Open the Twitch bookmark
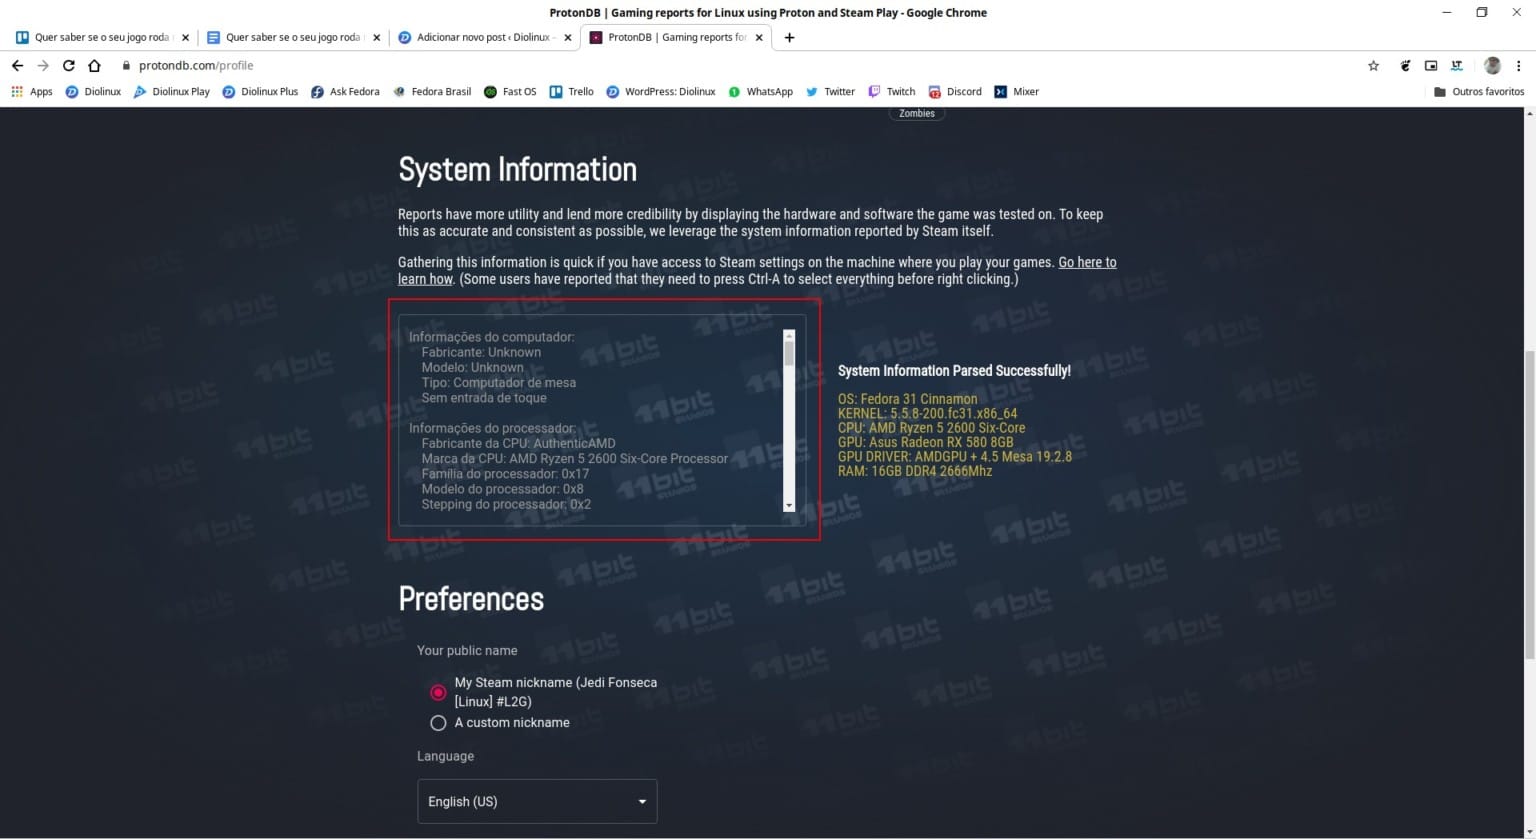 click(x=891, y=91)
